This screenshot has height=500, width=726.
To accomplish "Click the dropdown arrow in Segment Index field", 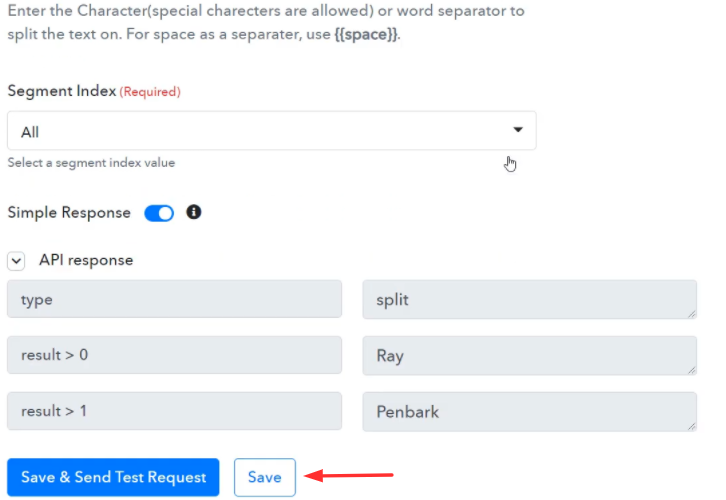I will point(518,130).
